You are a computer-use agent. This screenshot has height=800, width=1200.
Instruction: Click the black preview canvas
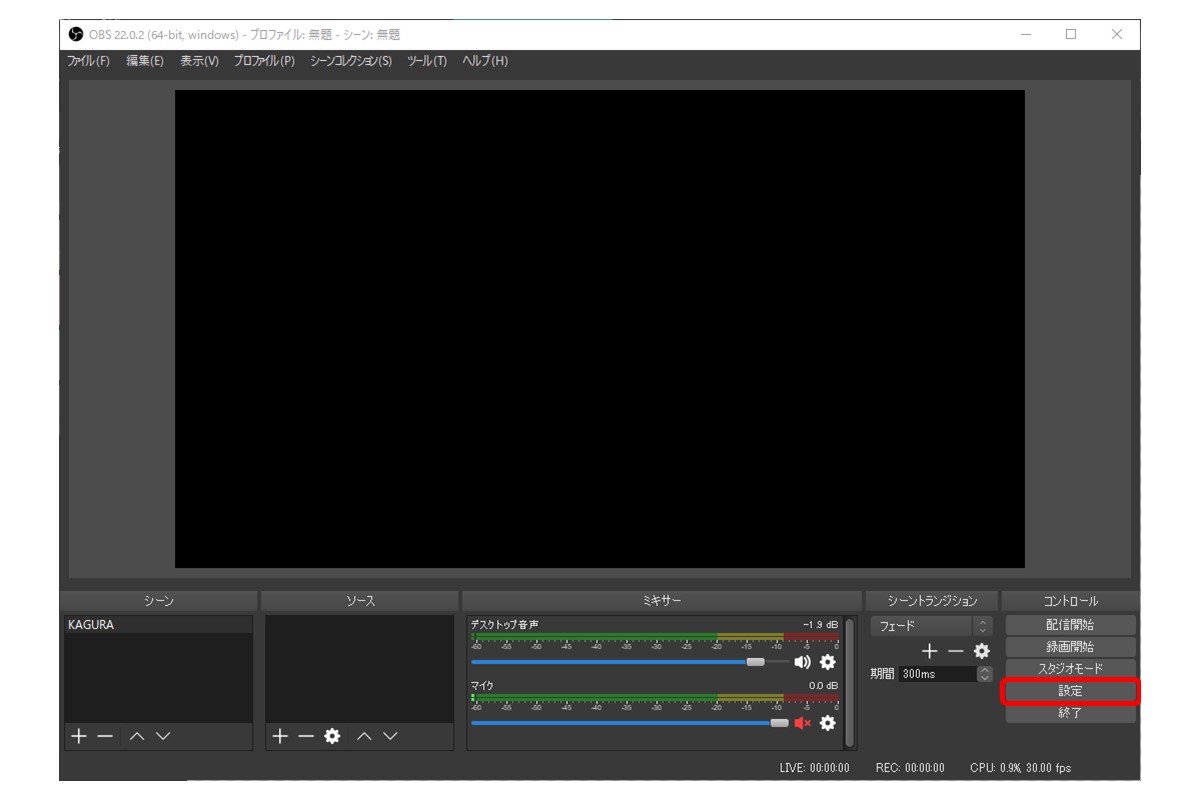point(600,329)
